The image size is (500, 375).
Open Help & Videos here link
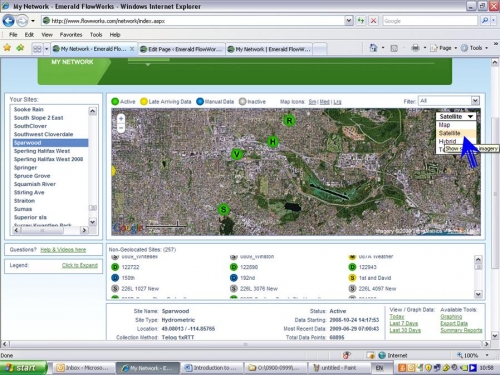[x=63, y=250]
